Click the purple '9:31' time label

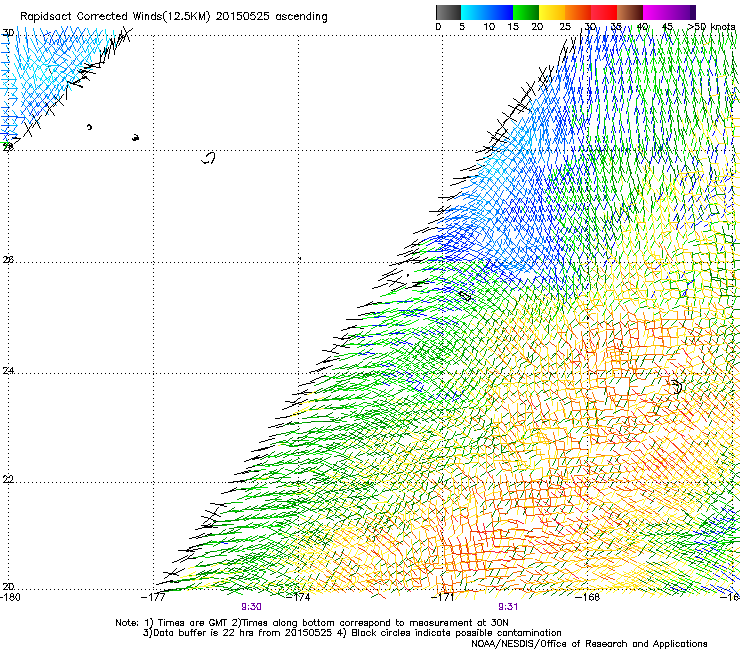pos(508,607)
